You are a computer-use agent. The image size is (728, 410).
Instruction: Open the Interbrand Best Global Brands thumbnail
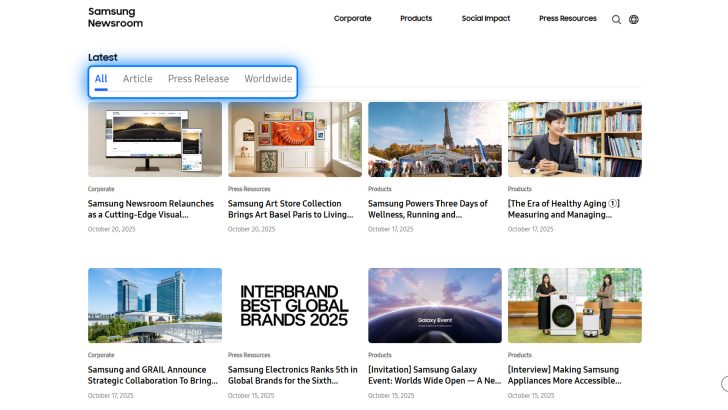click(x=295, y=306)
